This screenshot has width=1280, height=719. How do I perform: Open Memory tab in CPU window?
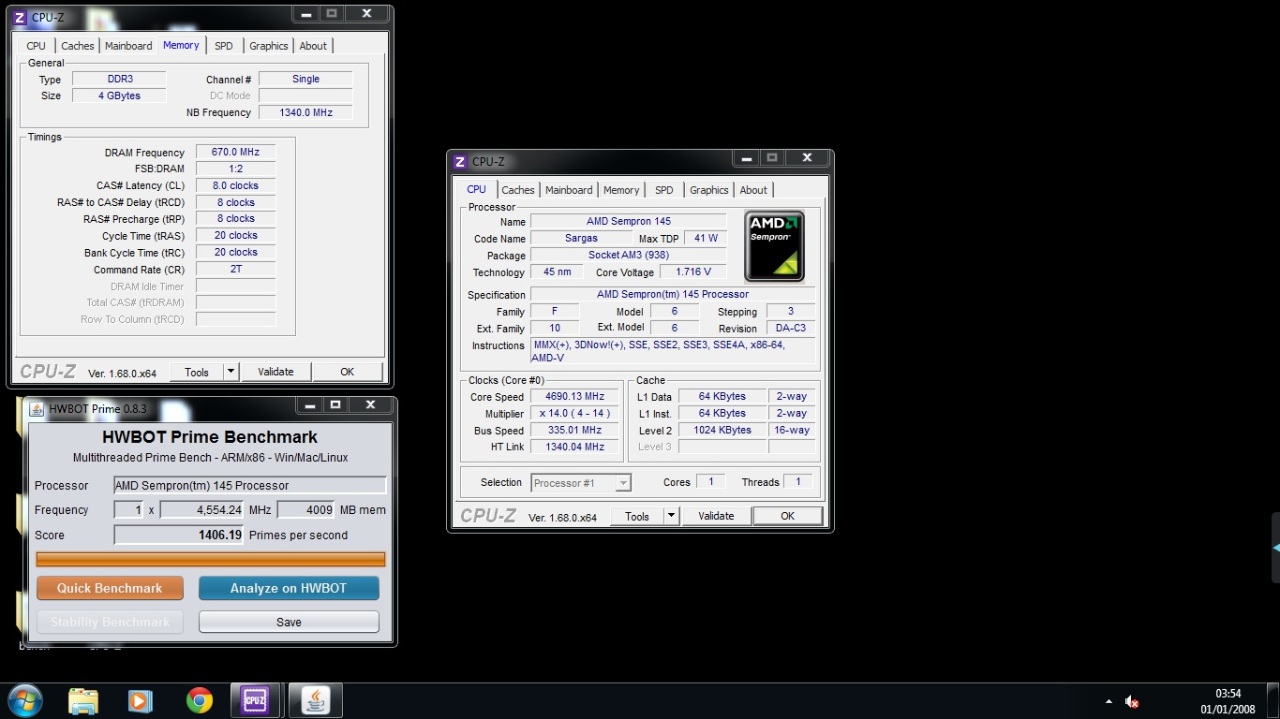click(x=621, y=190)
